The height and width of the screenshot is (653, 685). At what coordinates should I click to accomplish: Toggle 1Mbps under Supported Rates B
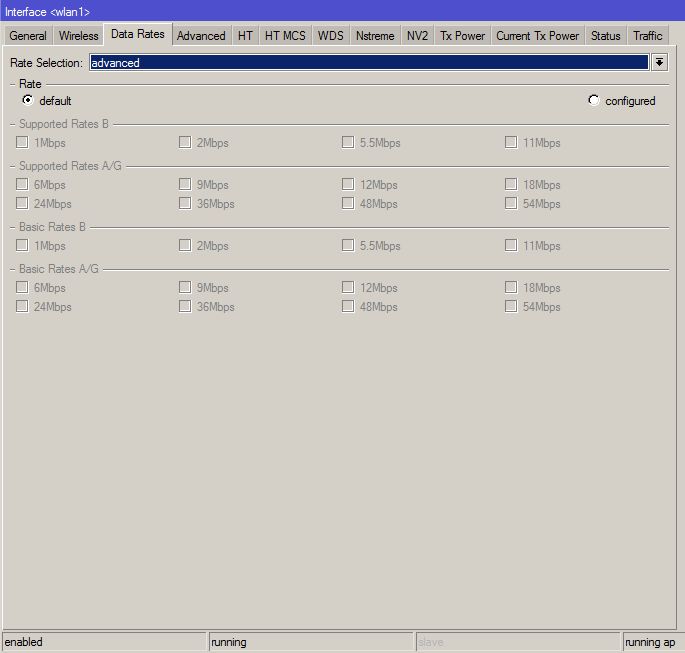click(22, 142)
